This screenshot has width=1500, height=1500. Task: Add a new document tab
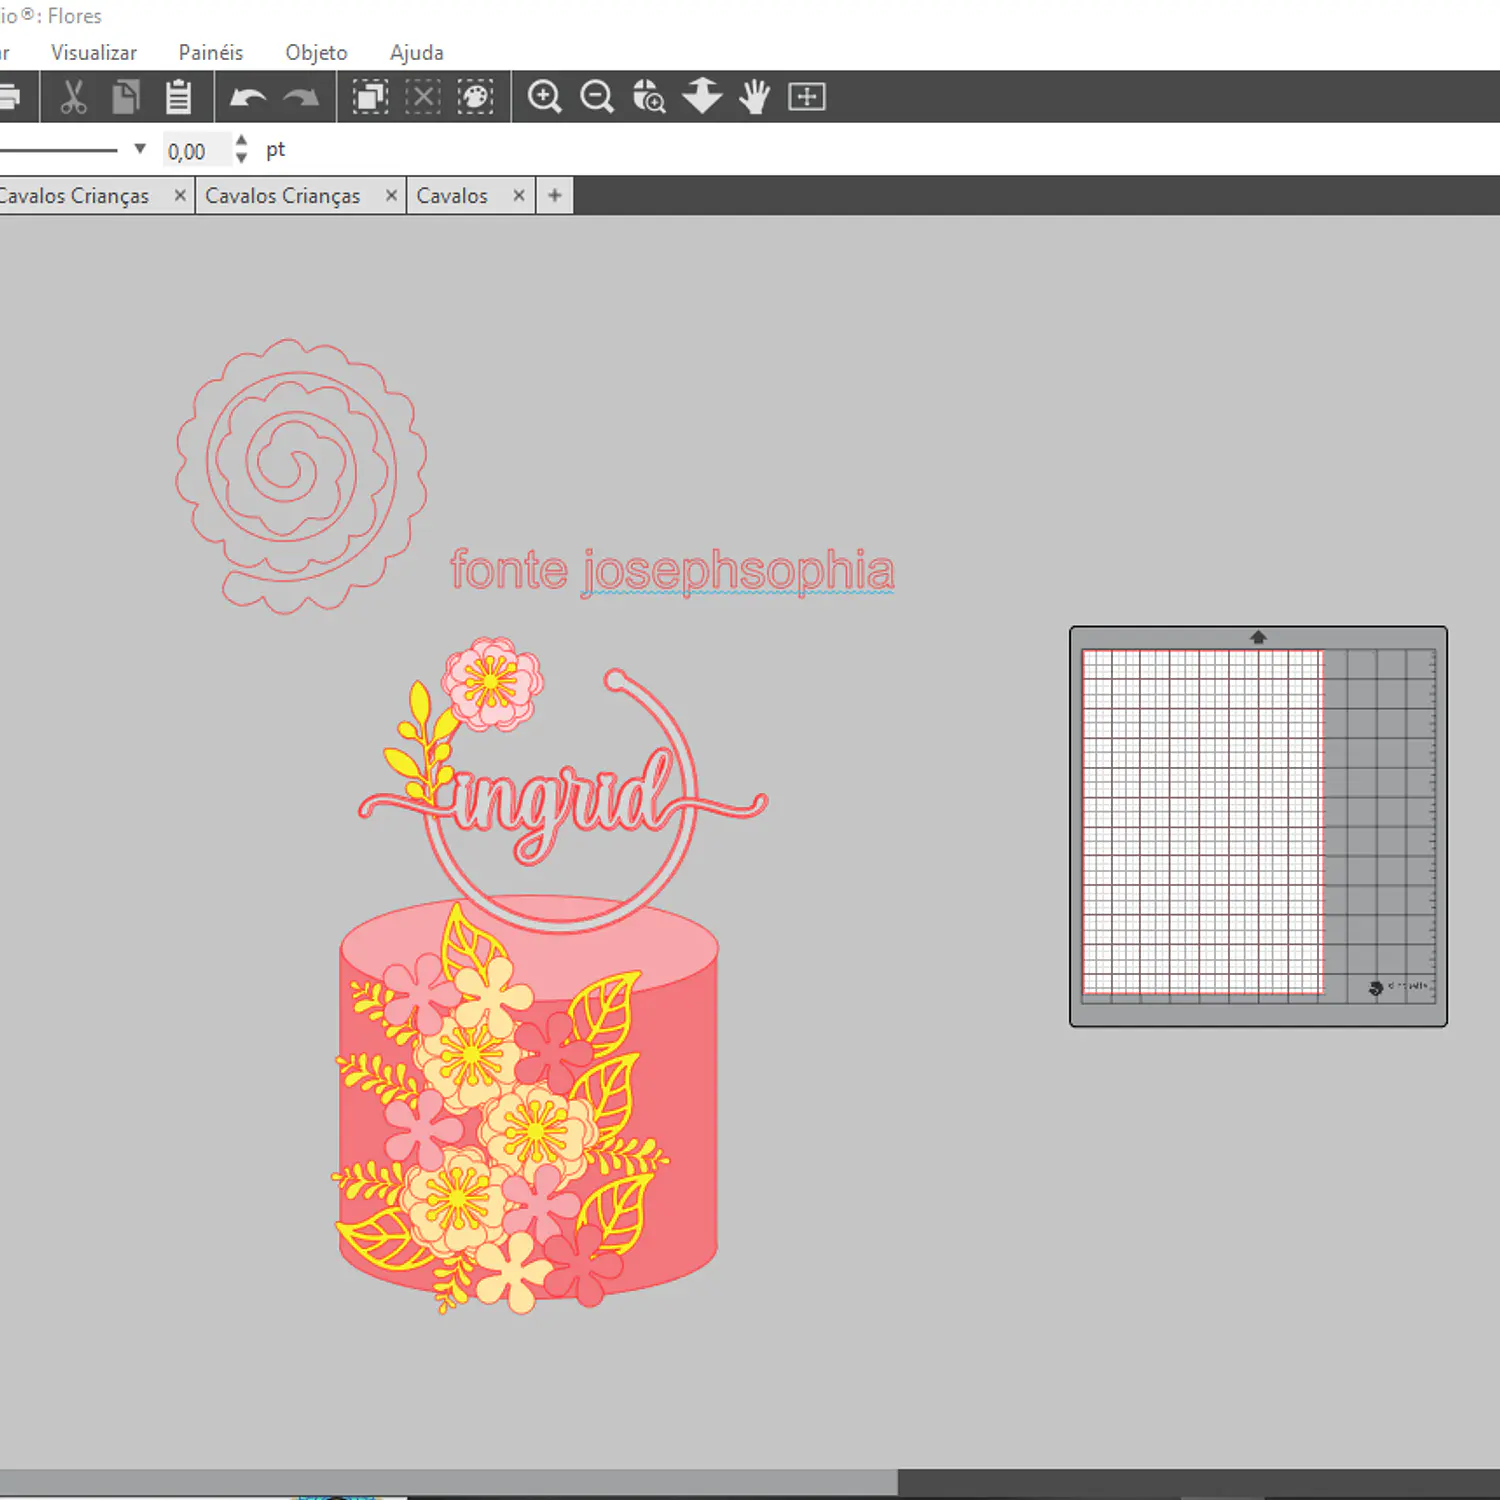point(555,196)
